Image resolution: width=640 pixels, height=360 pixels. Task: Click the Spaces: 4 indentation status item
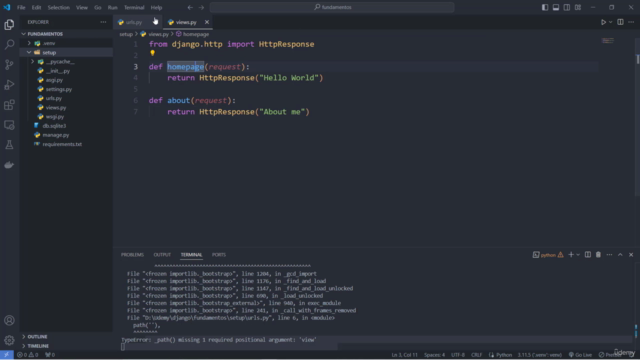tap(434, 355)
